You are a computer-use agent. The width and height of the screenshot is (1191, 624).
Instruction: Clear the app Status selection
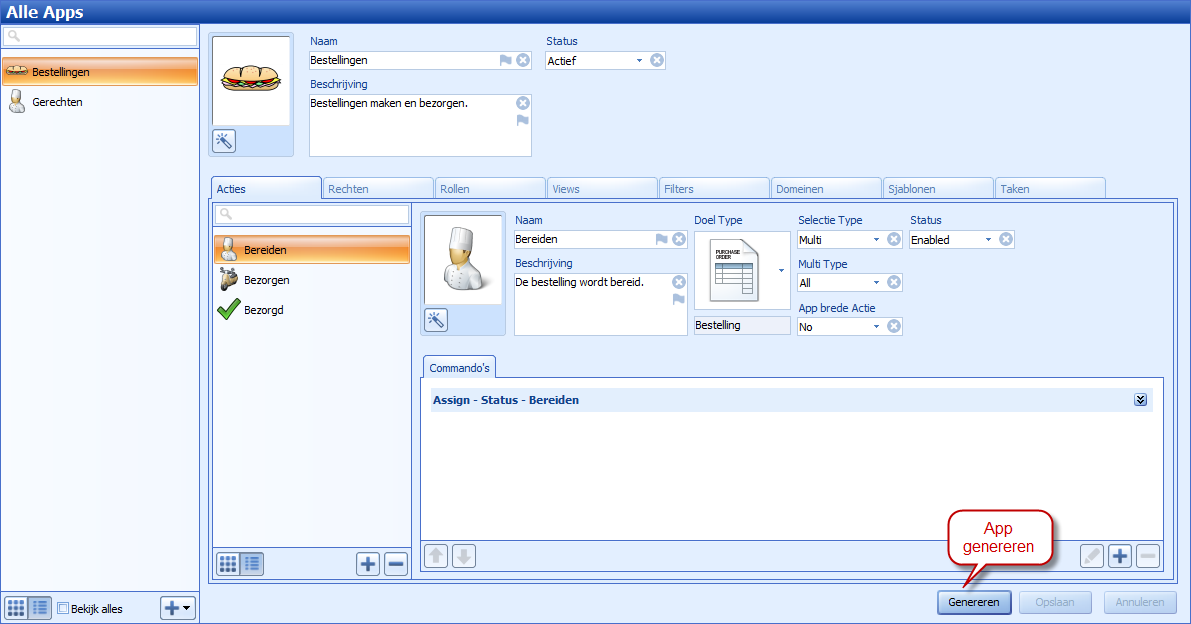click(657, 60)
